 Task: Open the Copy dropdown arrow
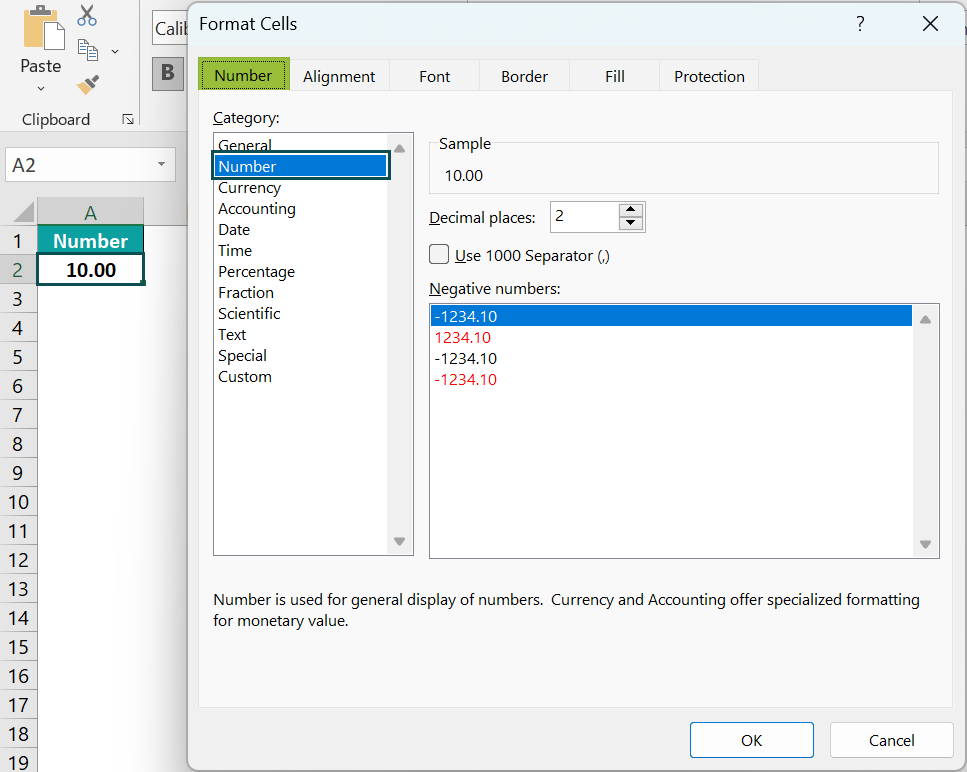pos(115,51)
